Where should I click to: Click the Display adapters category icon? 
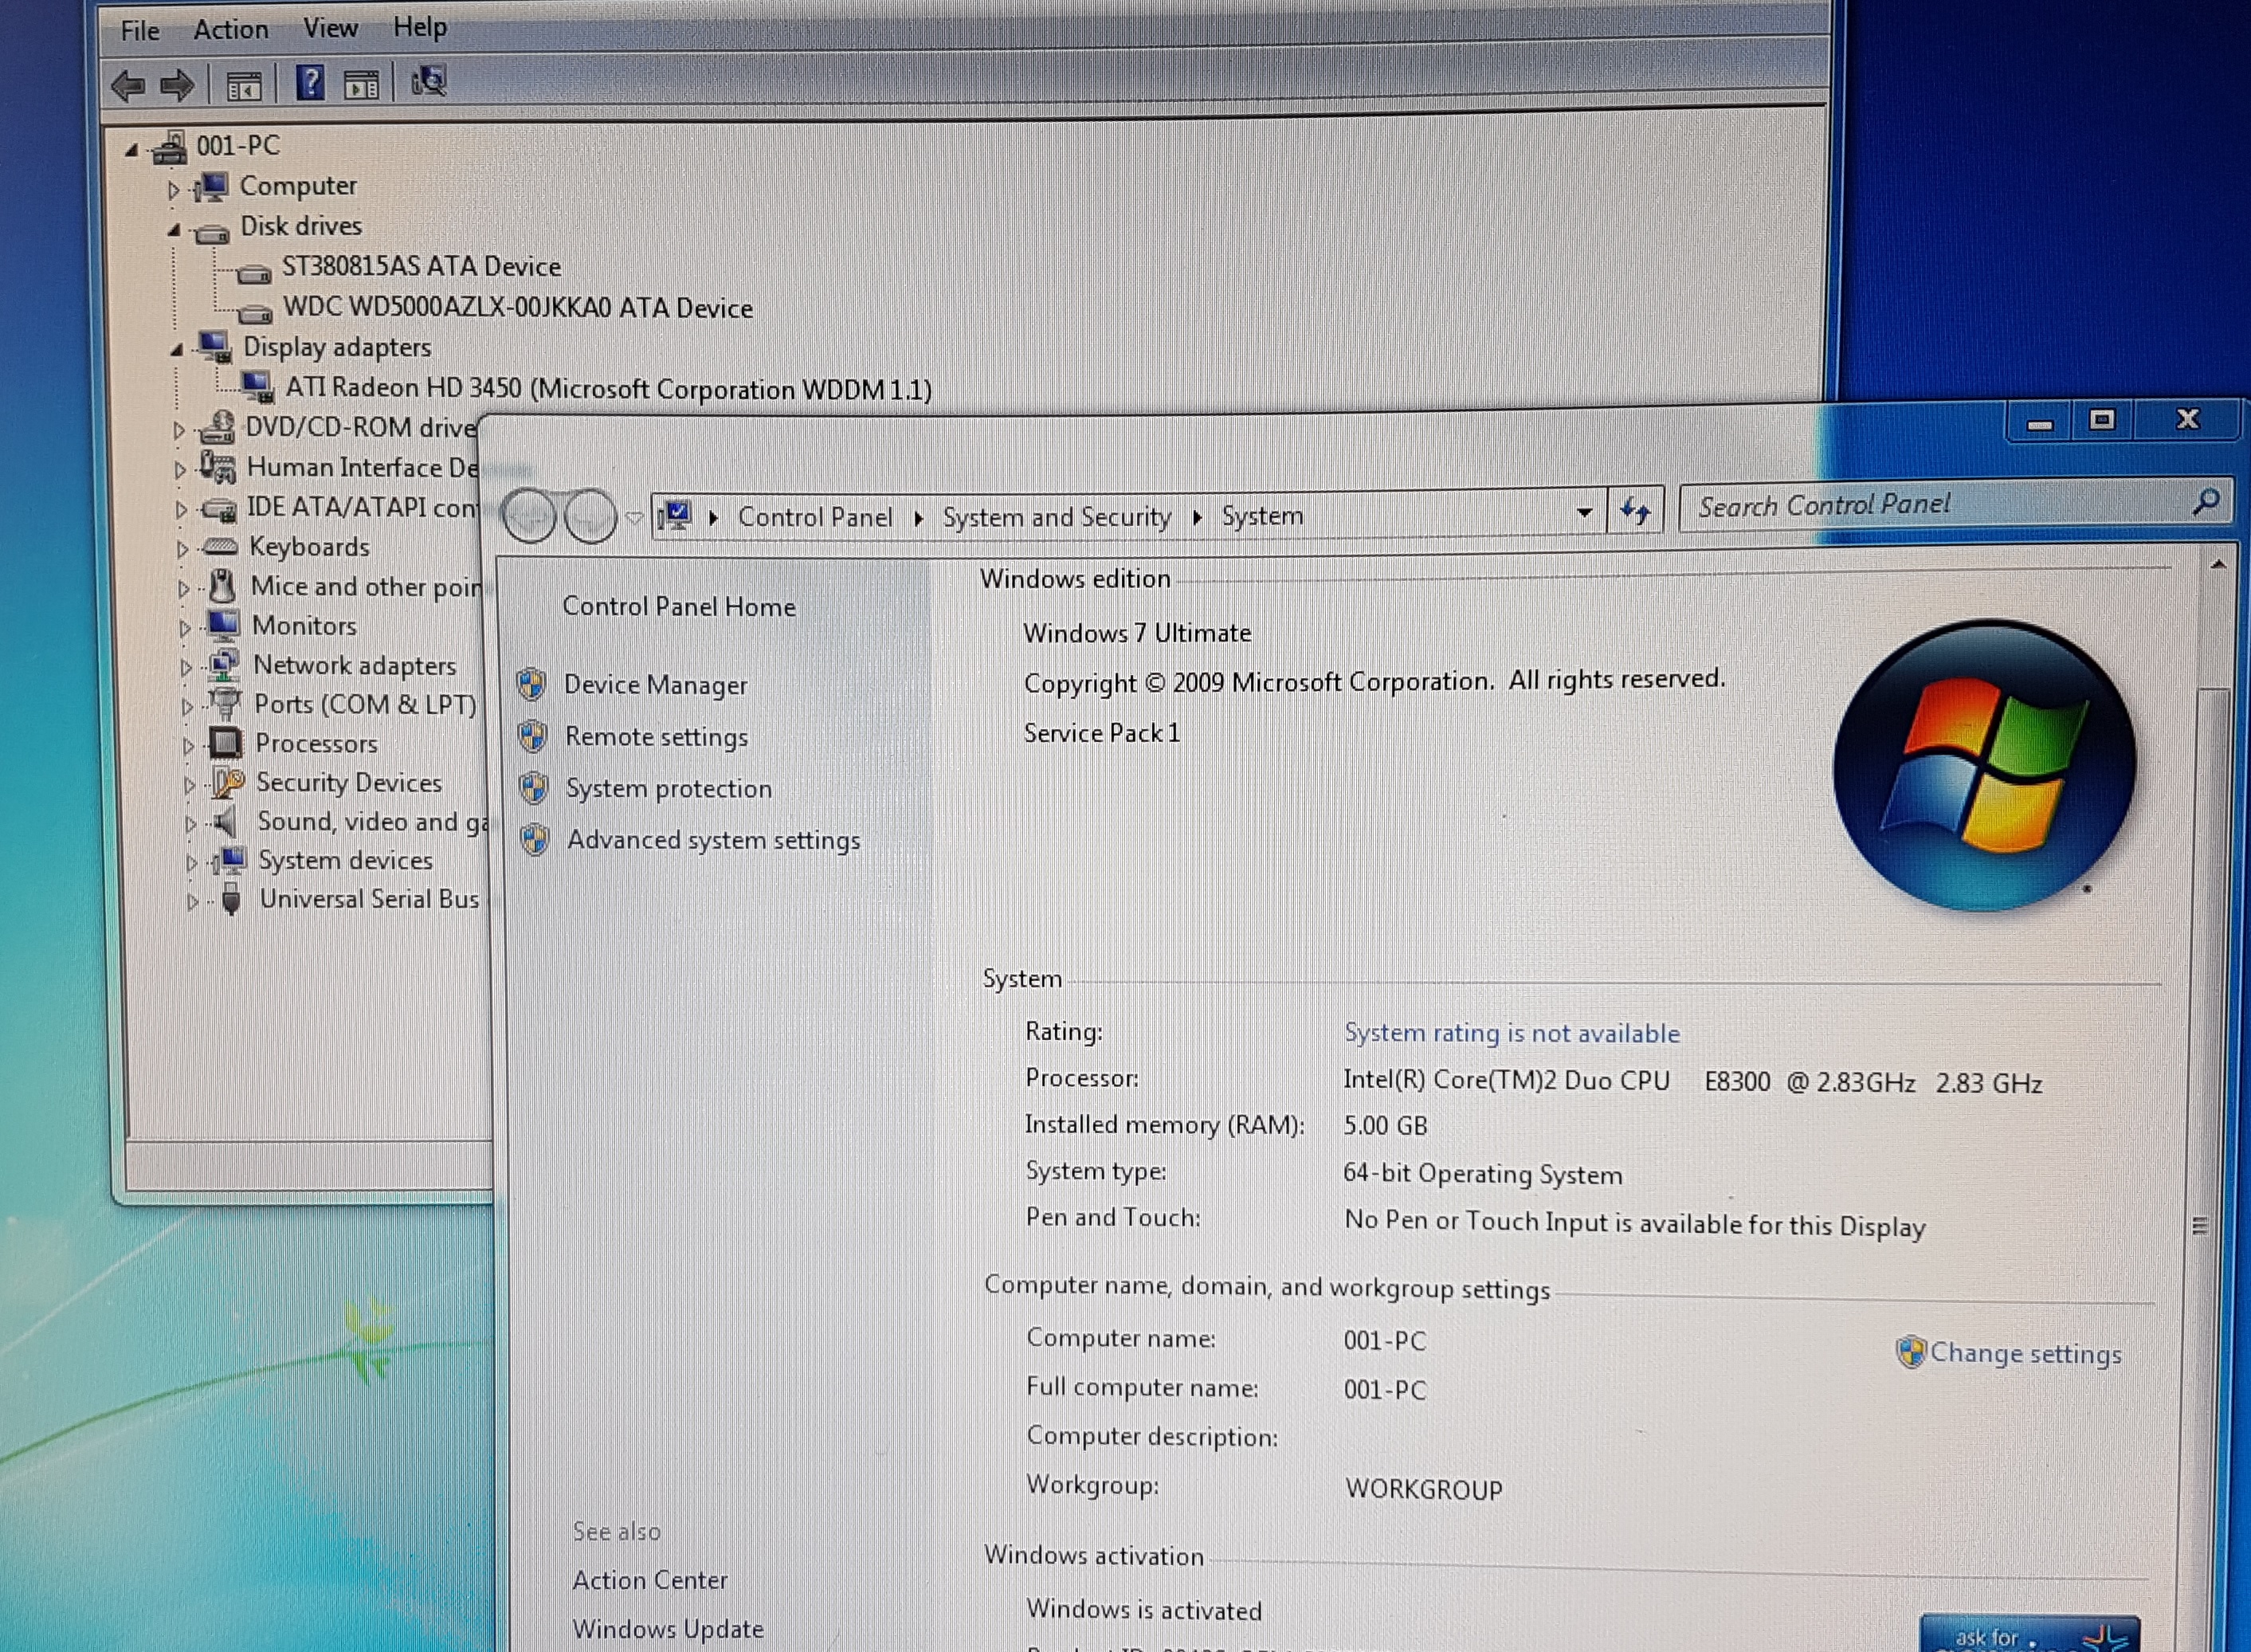pos(215,348)
